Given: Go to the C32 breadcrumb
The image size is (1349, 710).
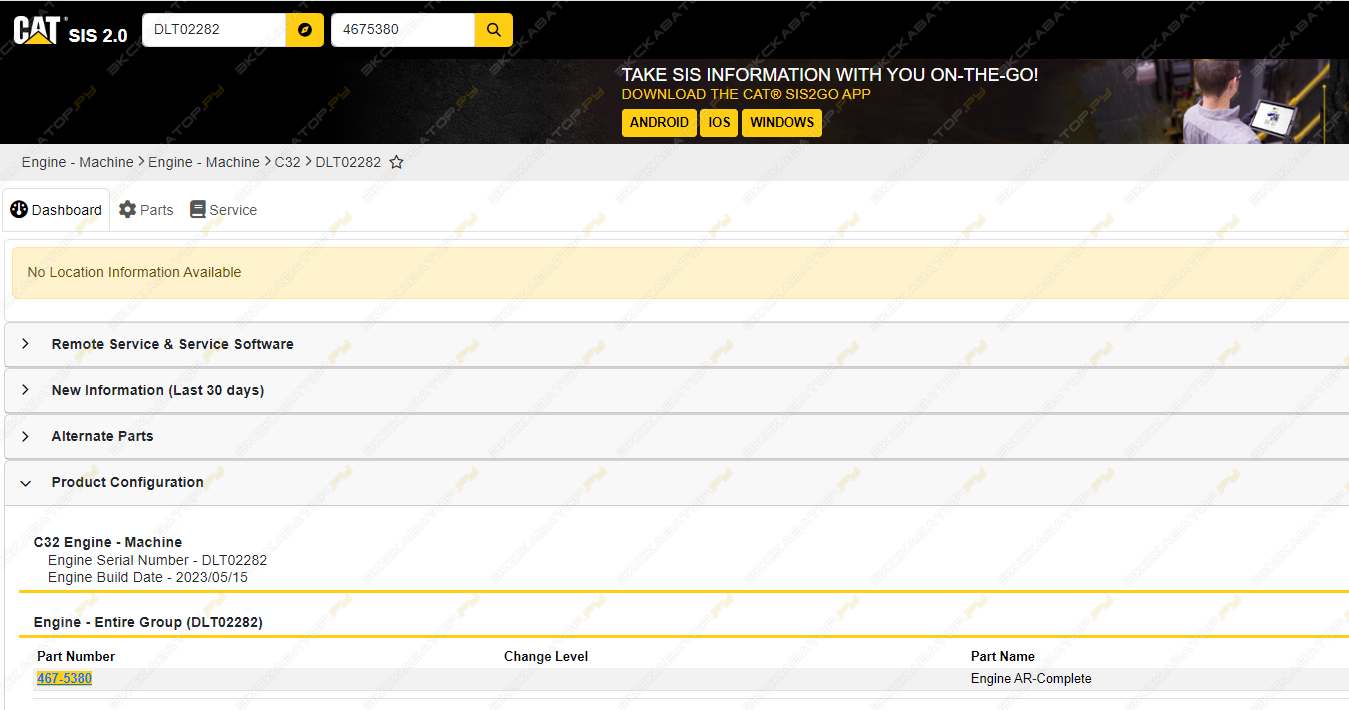Looking at the screenshot, I should click(x=288, y=162).
